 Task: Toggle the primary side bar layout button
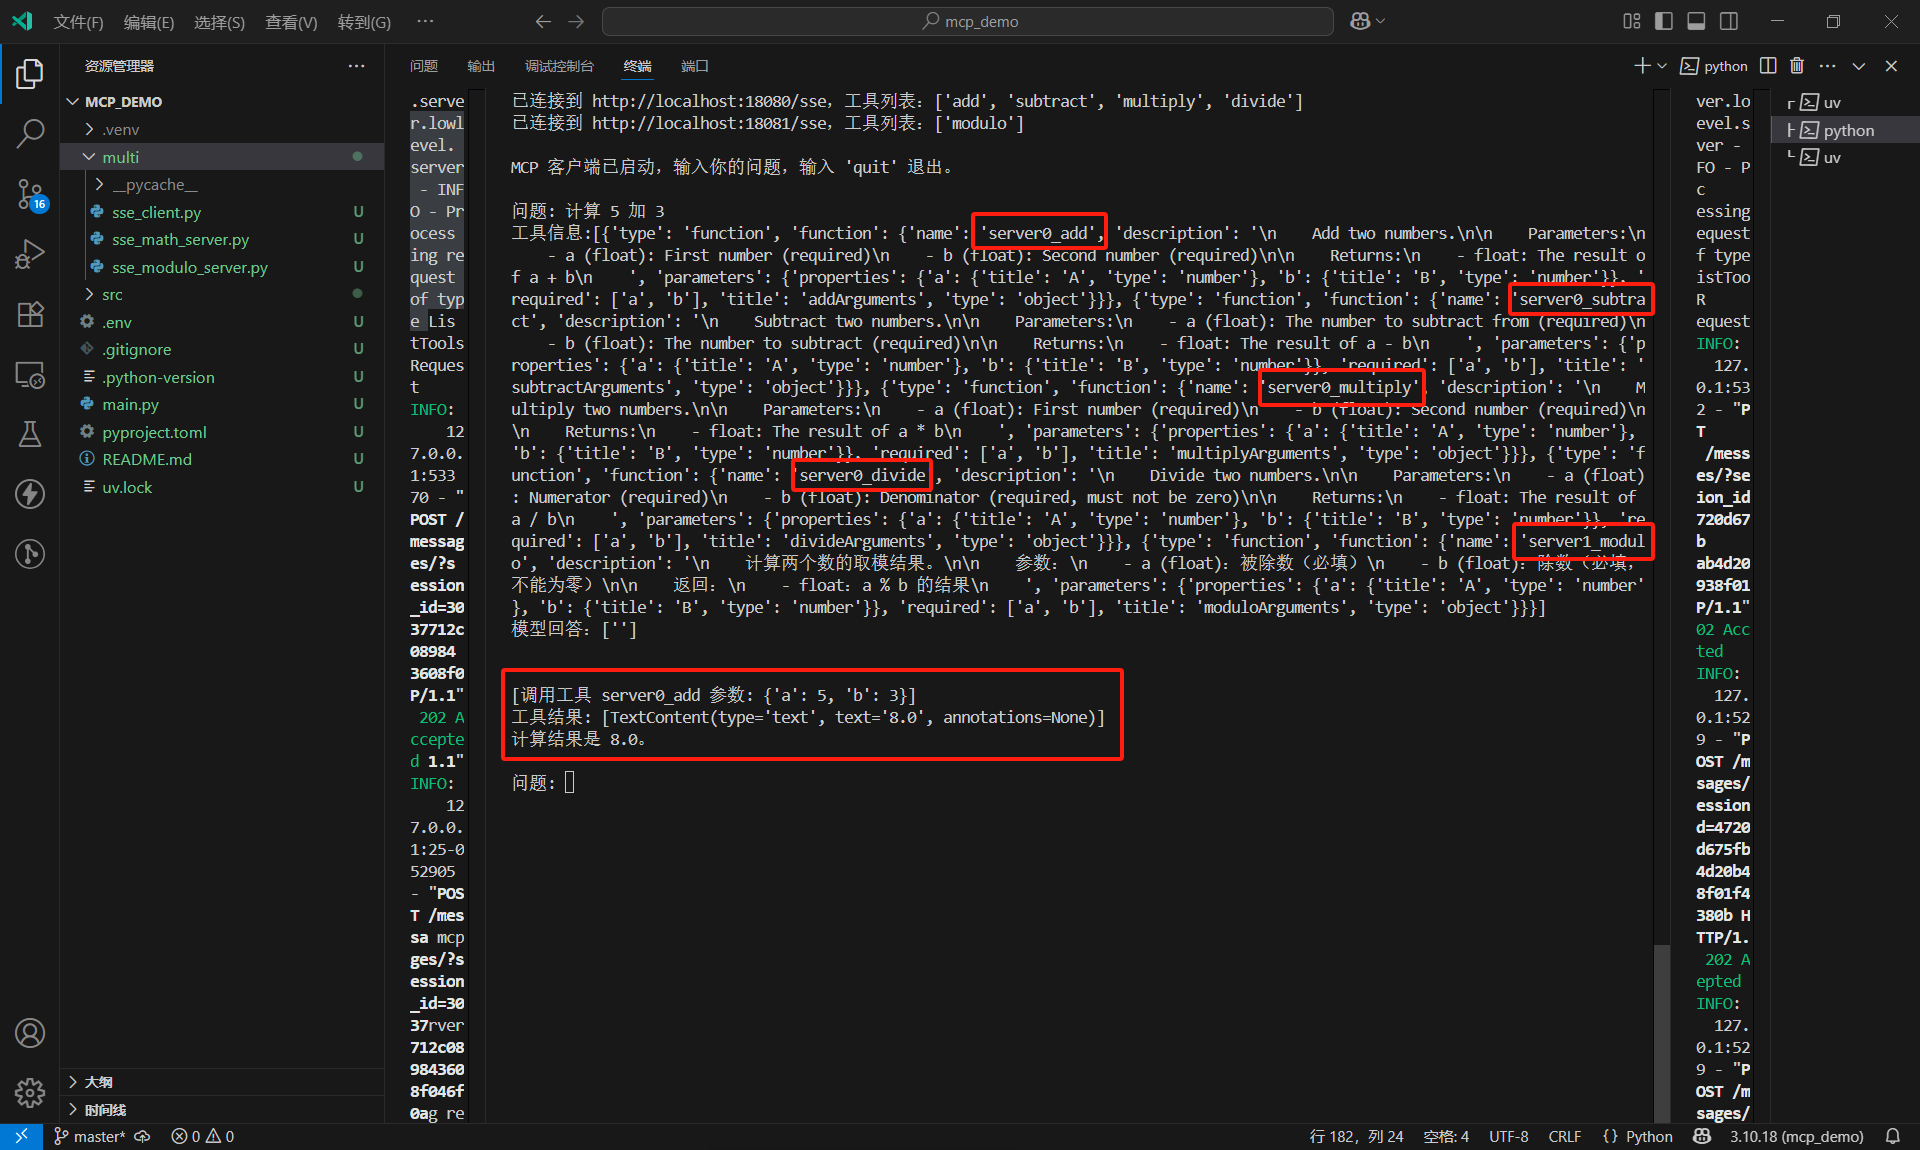pos(1664,21)
